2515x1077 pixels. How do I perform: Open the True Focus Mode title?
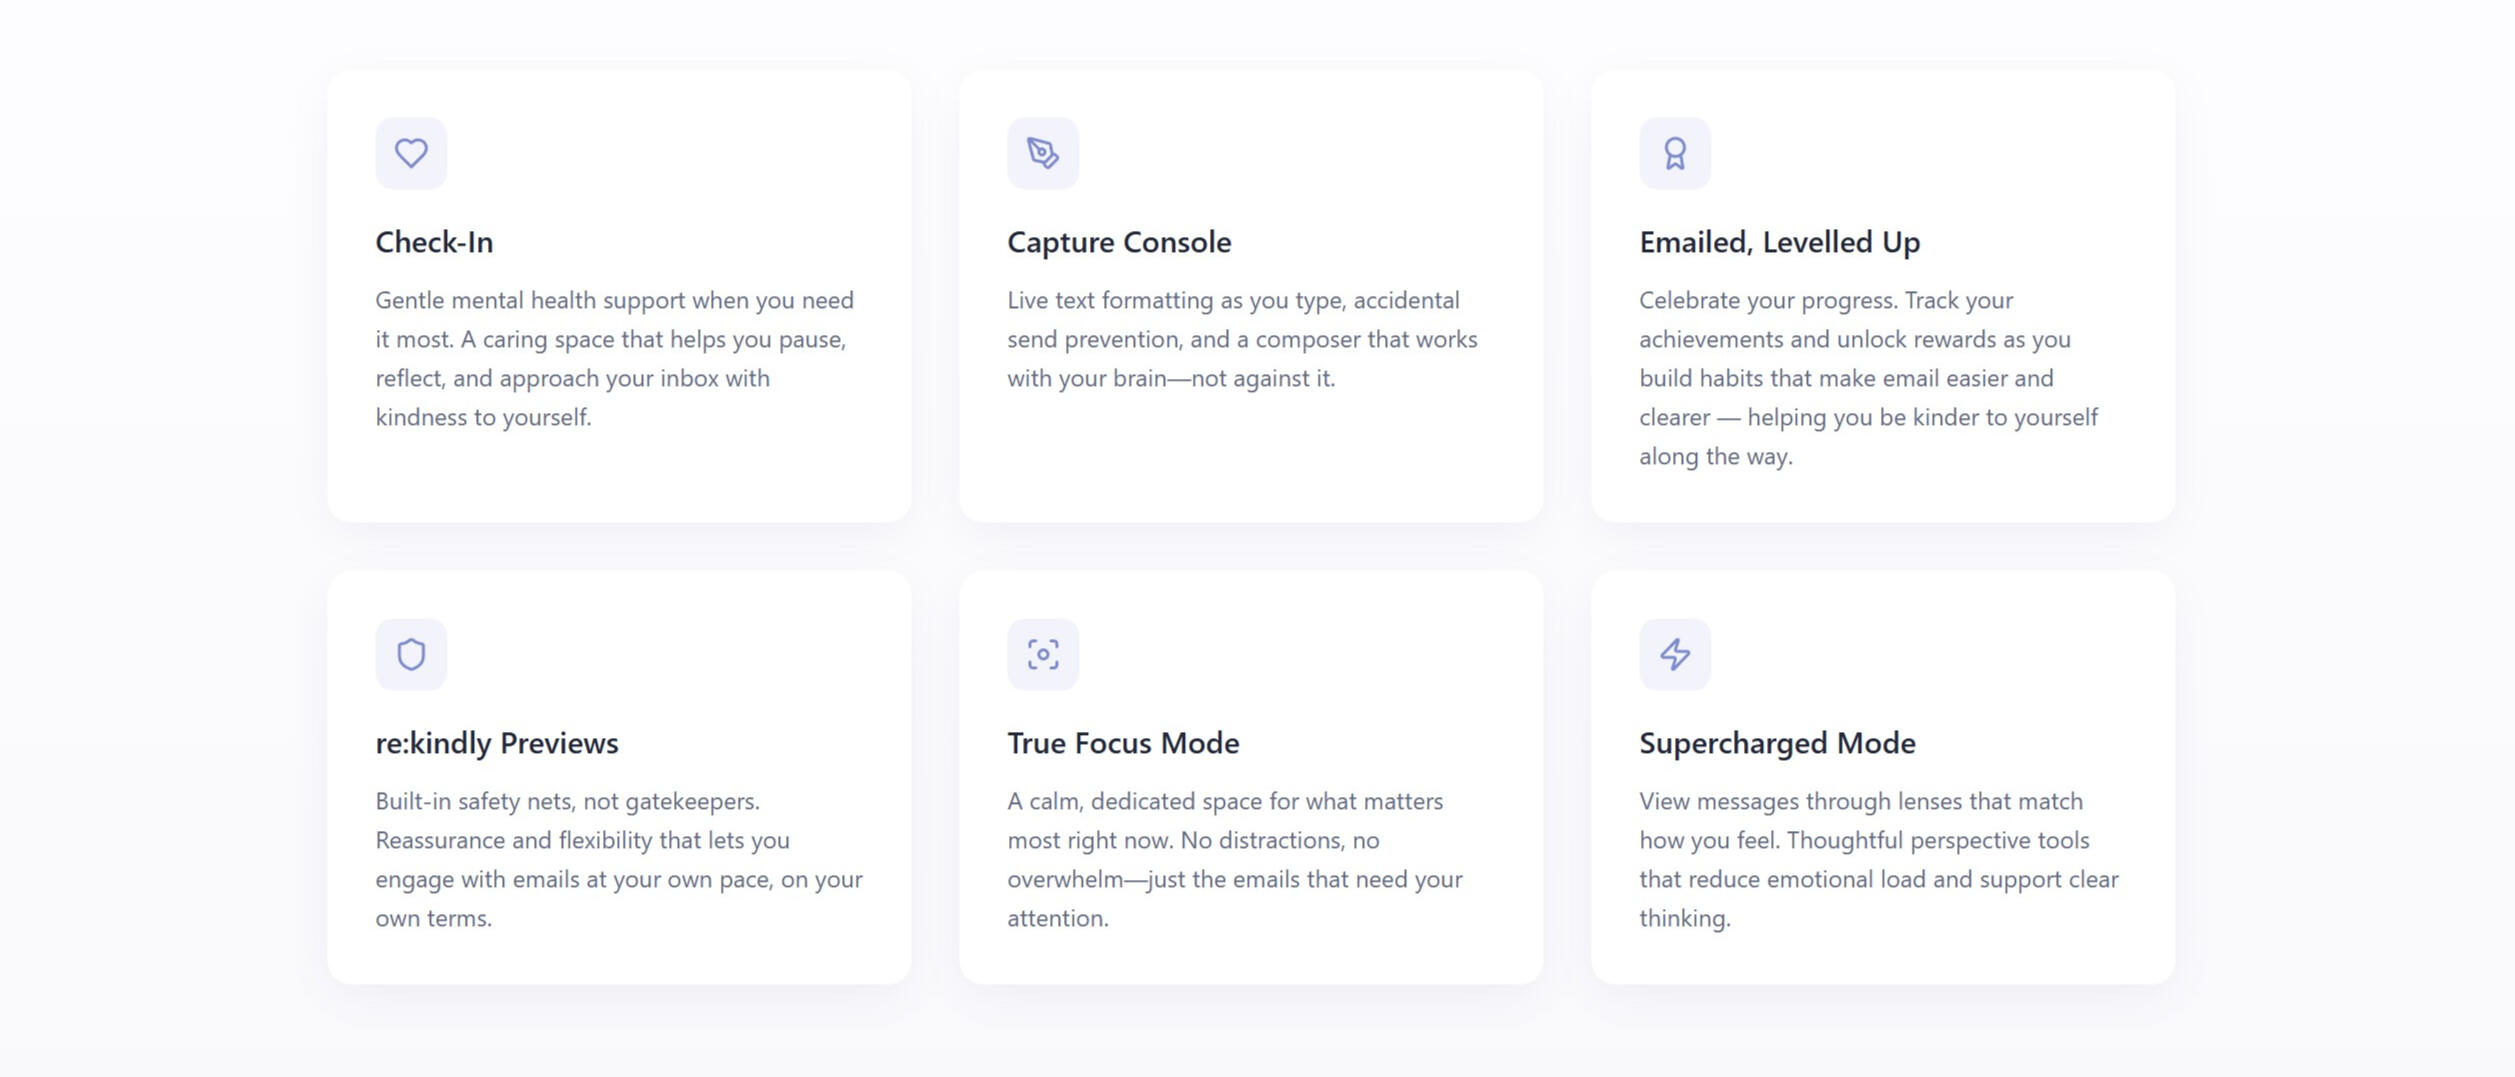pyautogui.click(x=1123, y=743)
